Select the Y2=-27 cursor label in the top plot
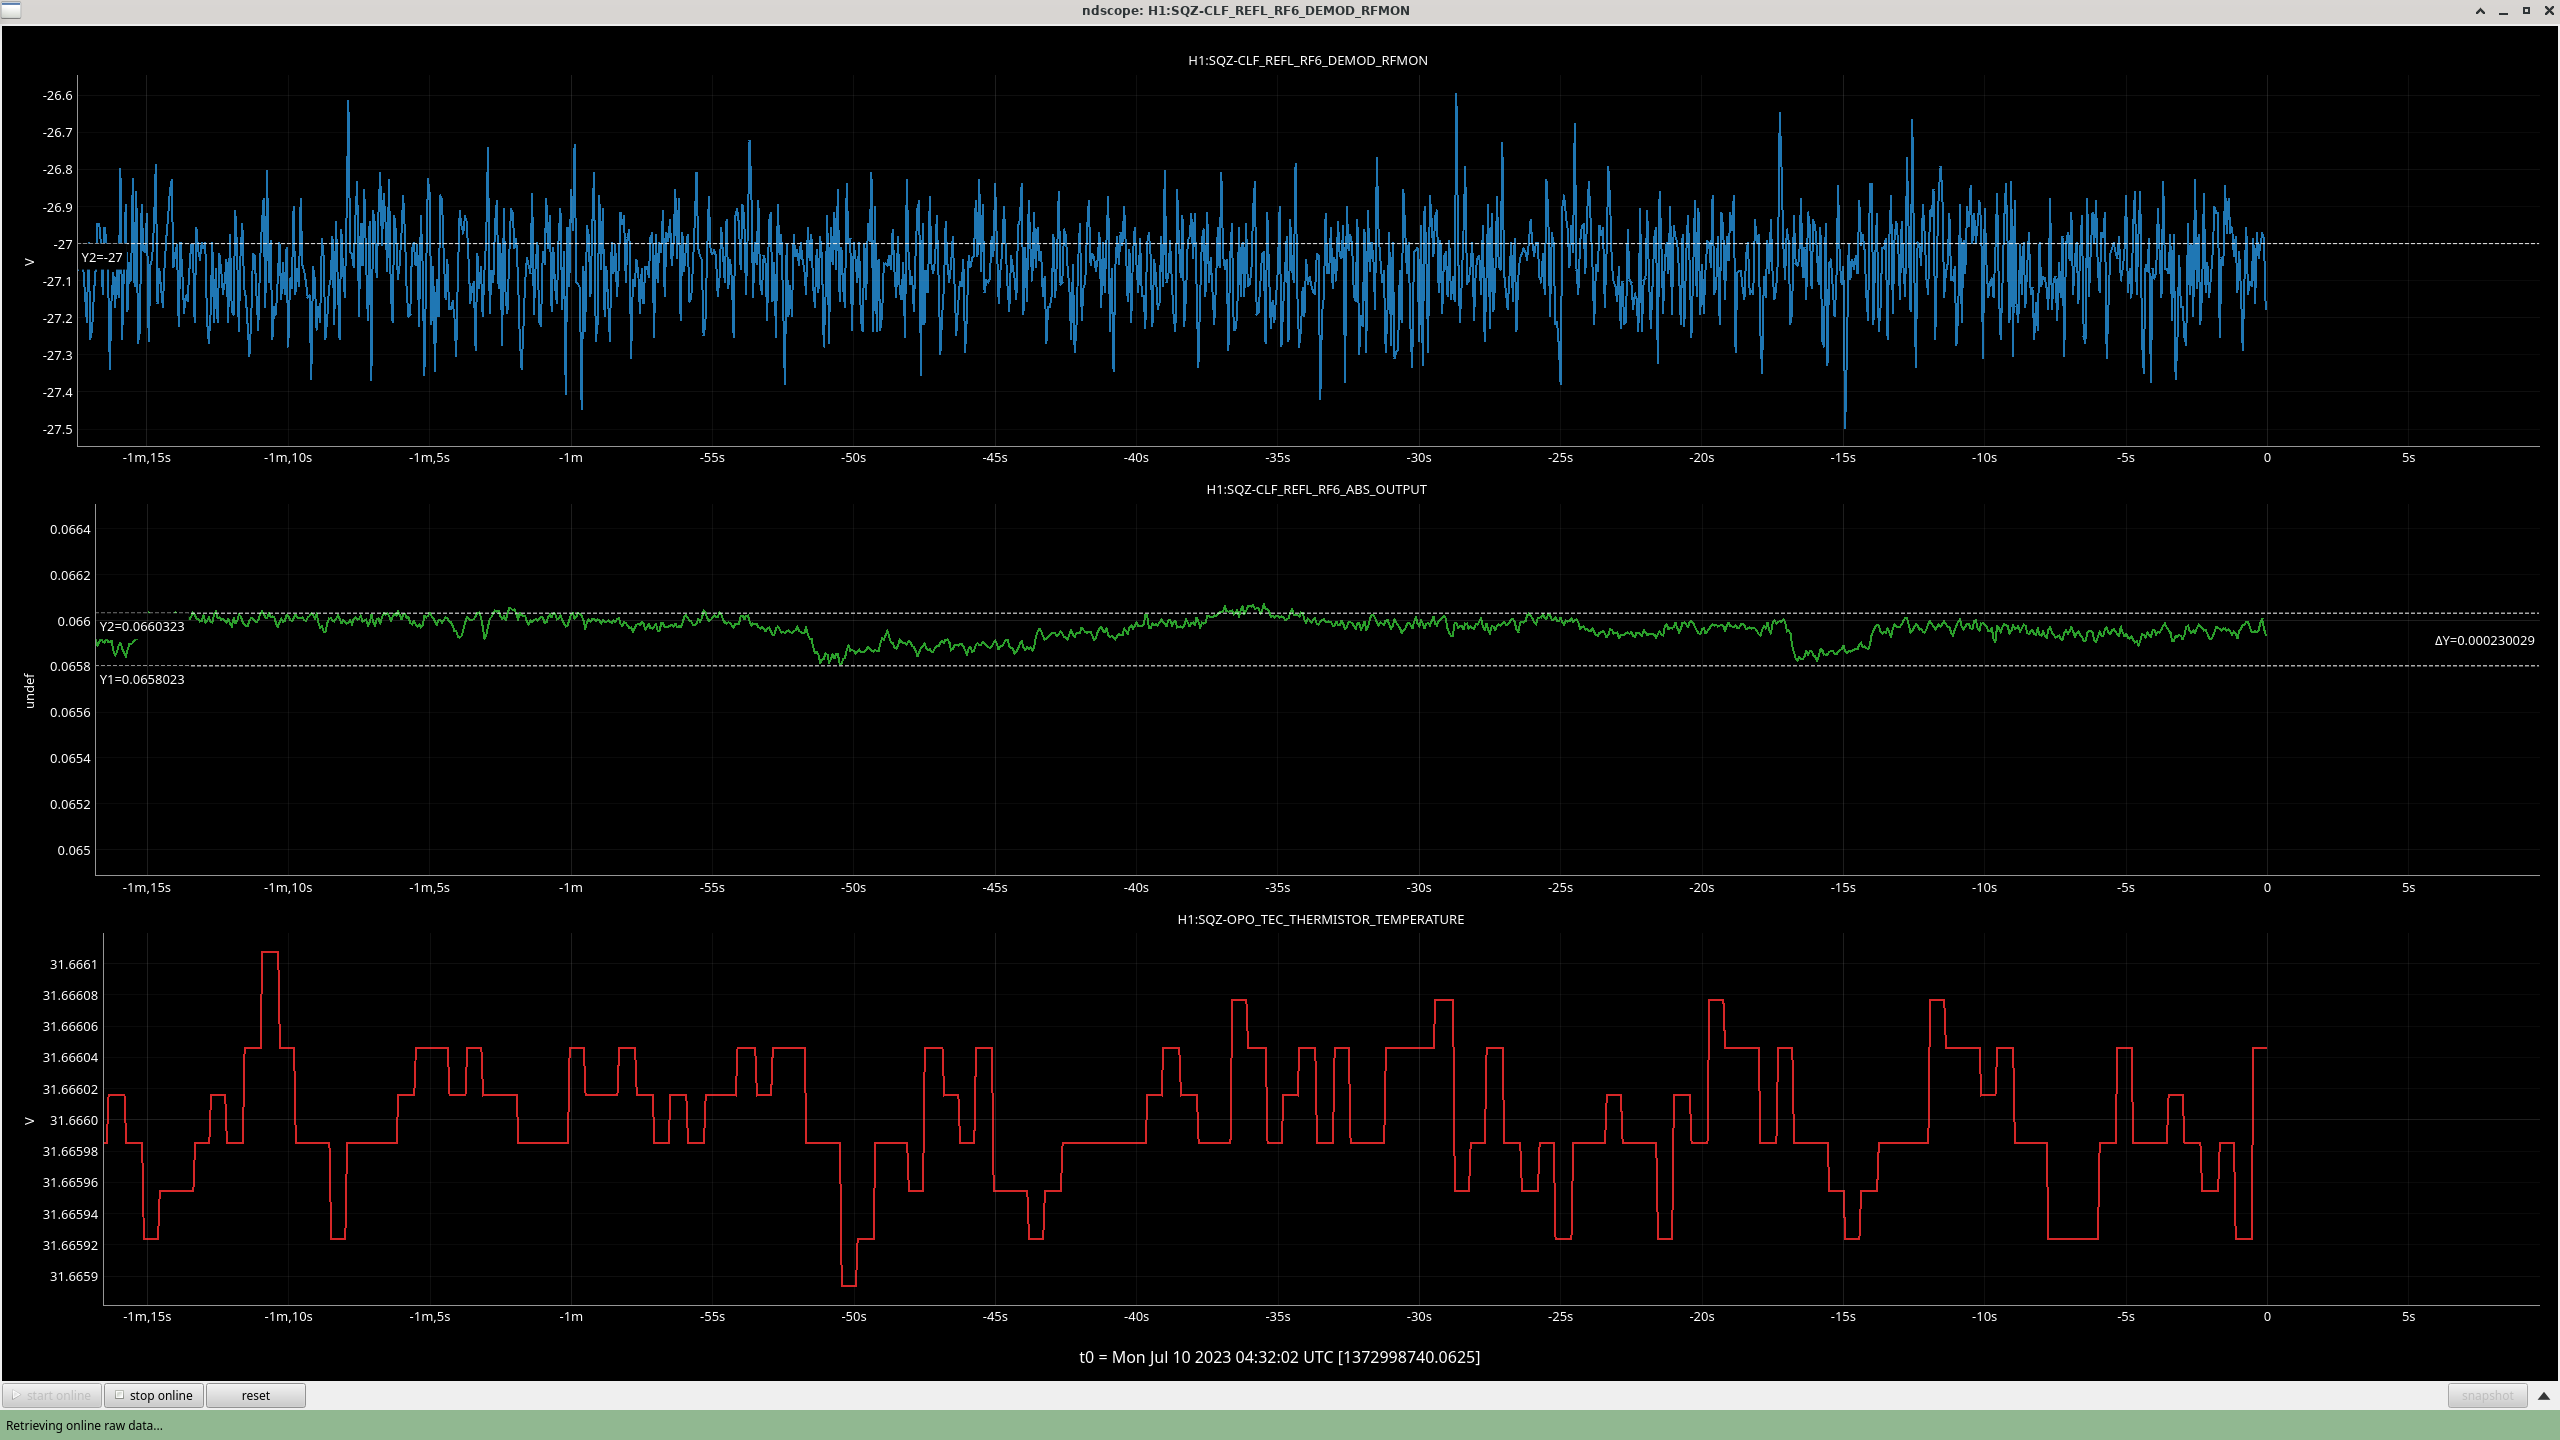Screen dimensions: 2560x1440 point(102,258)
